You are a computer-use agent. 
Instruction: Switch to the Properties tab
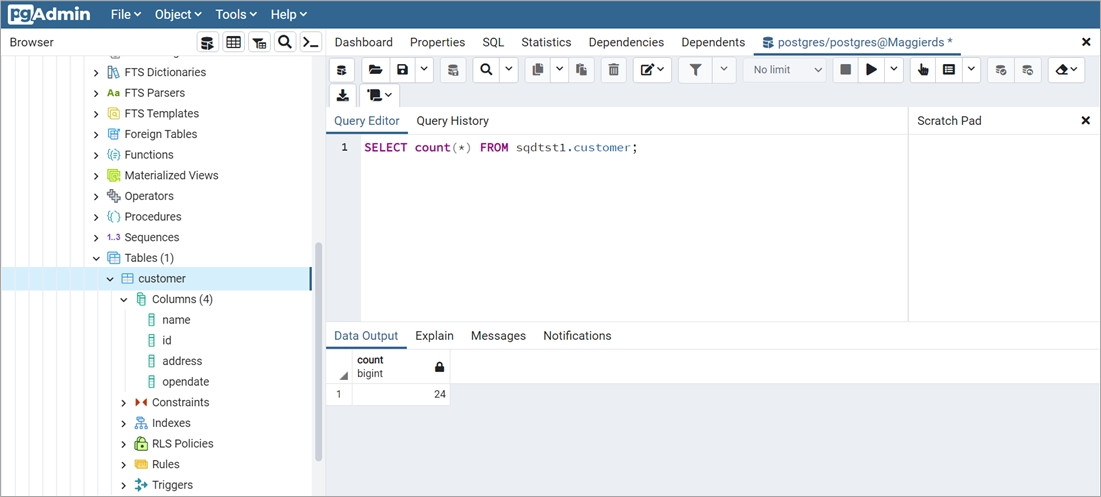pyautogui.click(x=437, y=43)
